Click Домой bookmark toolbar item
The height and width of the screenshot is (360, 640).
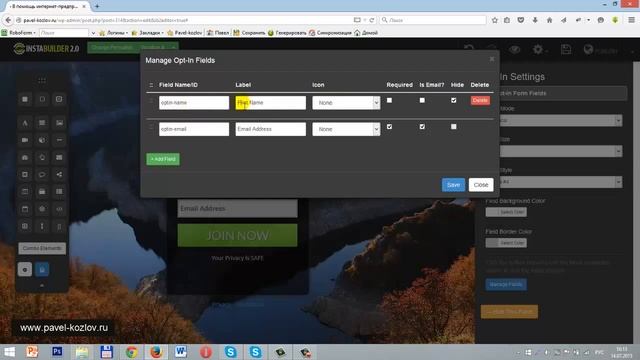(x=366, y=33)
